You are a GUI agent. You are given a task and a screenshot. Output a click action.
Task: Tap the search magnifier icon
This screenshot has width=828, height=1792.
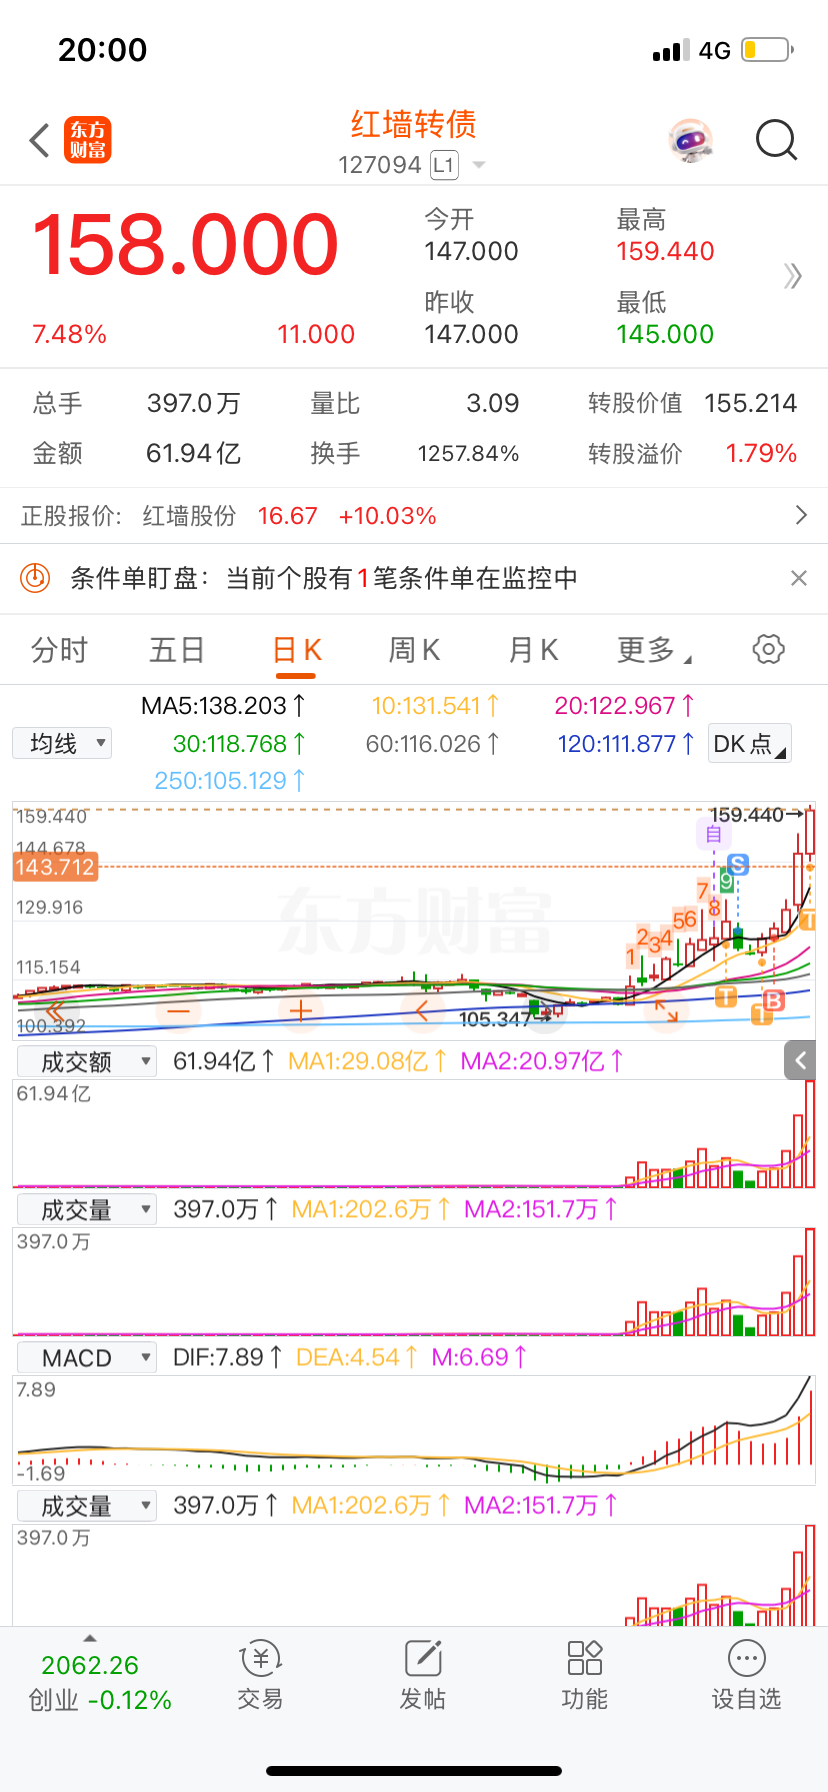776,141
